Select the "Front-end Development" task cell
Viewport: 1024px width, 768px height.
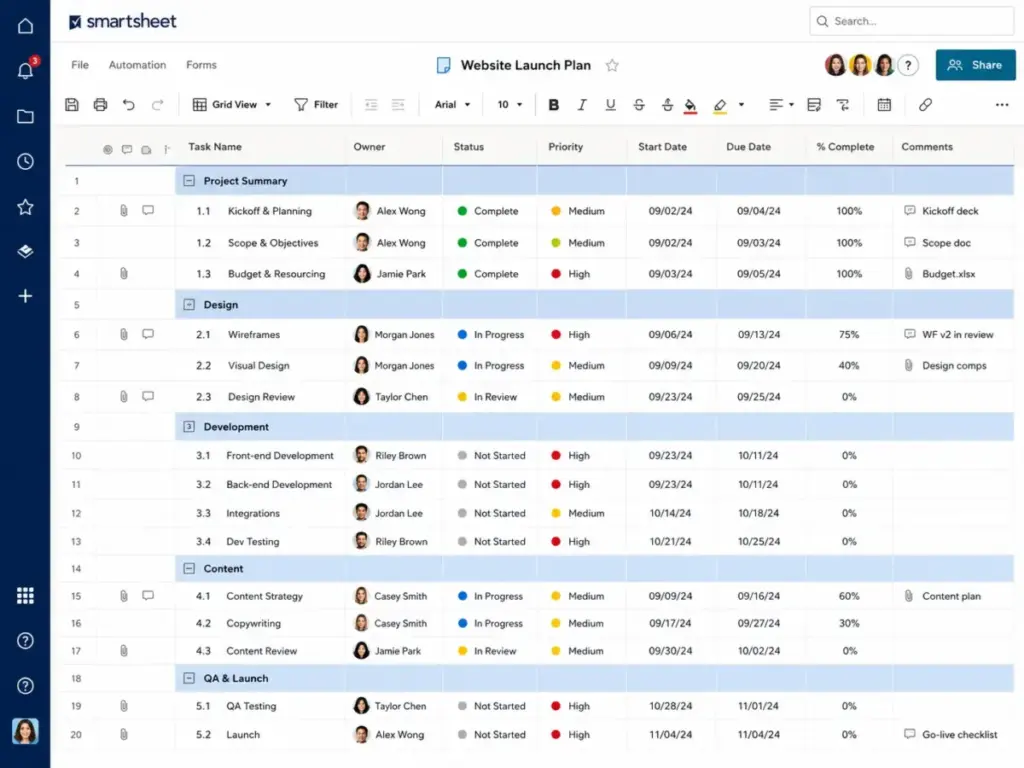click(x=280, y=455)
